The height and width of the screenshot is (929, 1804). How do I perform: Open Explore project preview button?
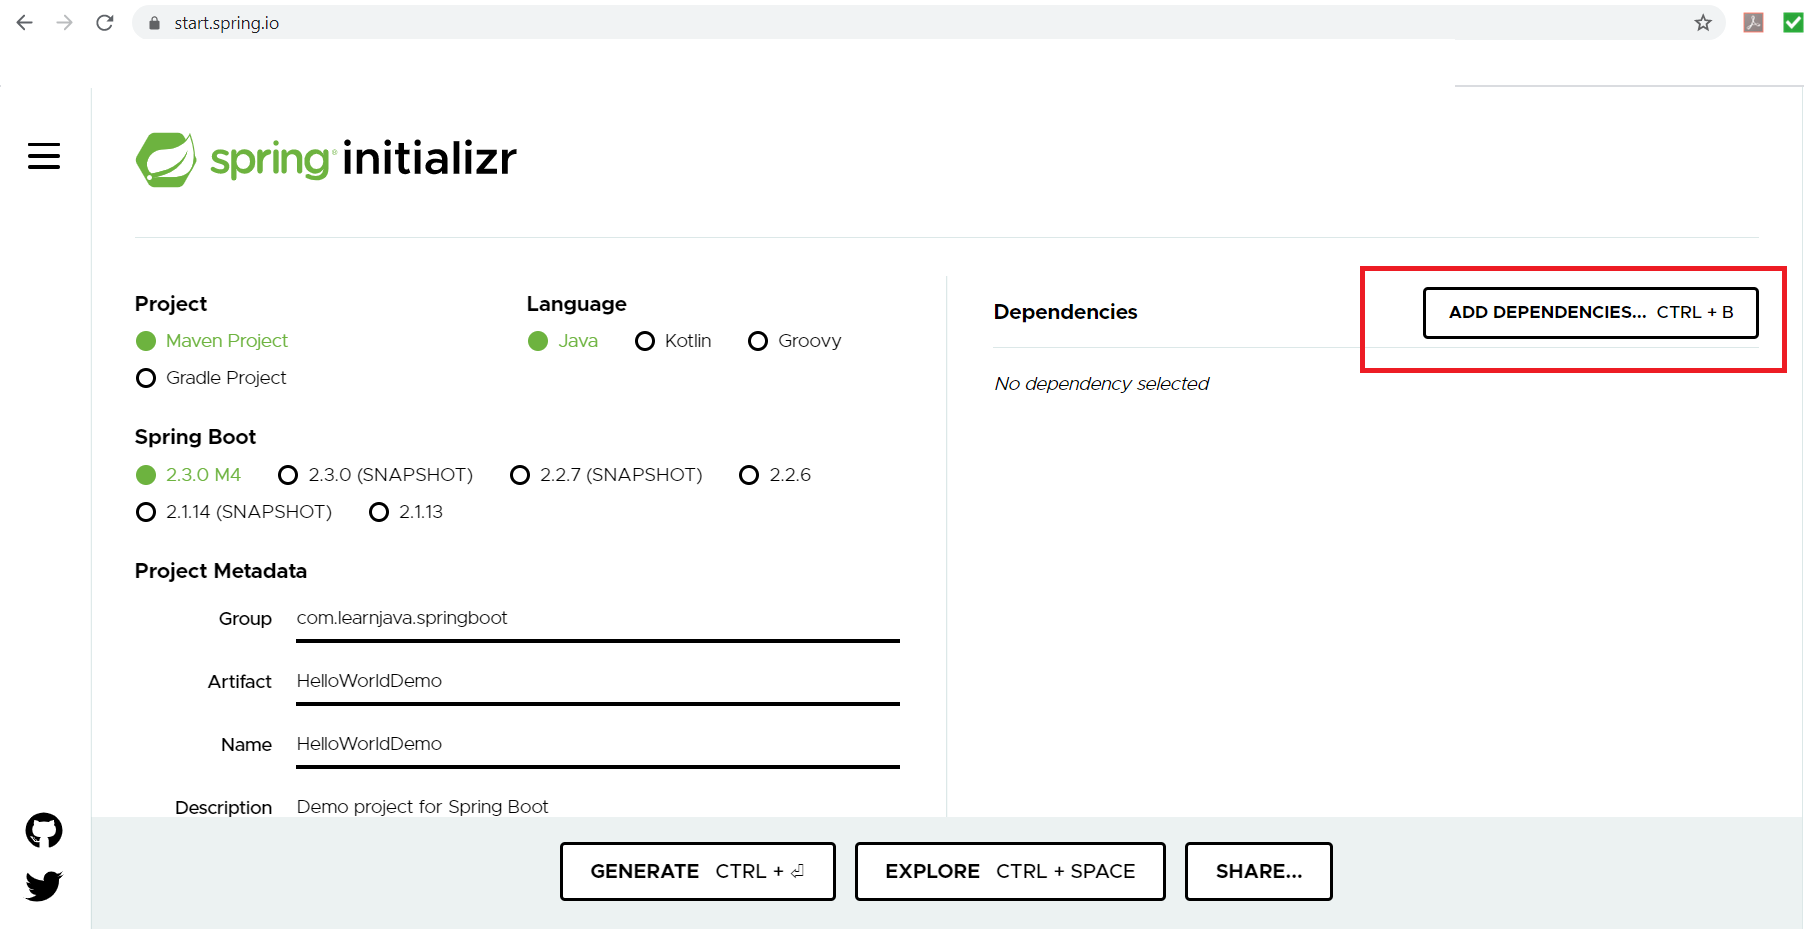point(1010,871)
